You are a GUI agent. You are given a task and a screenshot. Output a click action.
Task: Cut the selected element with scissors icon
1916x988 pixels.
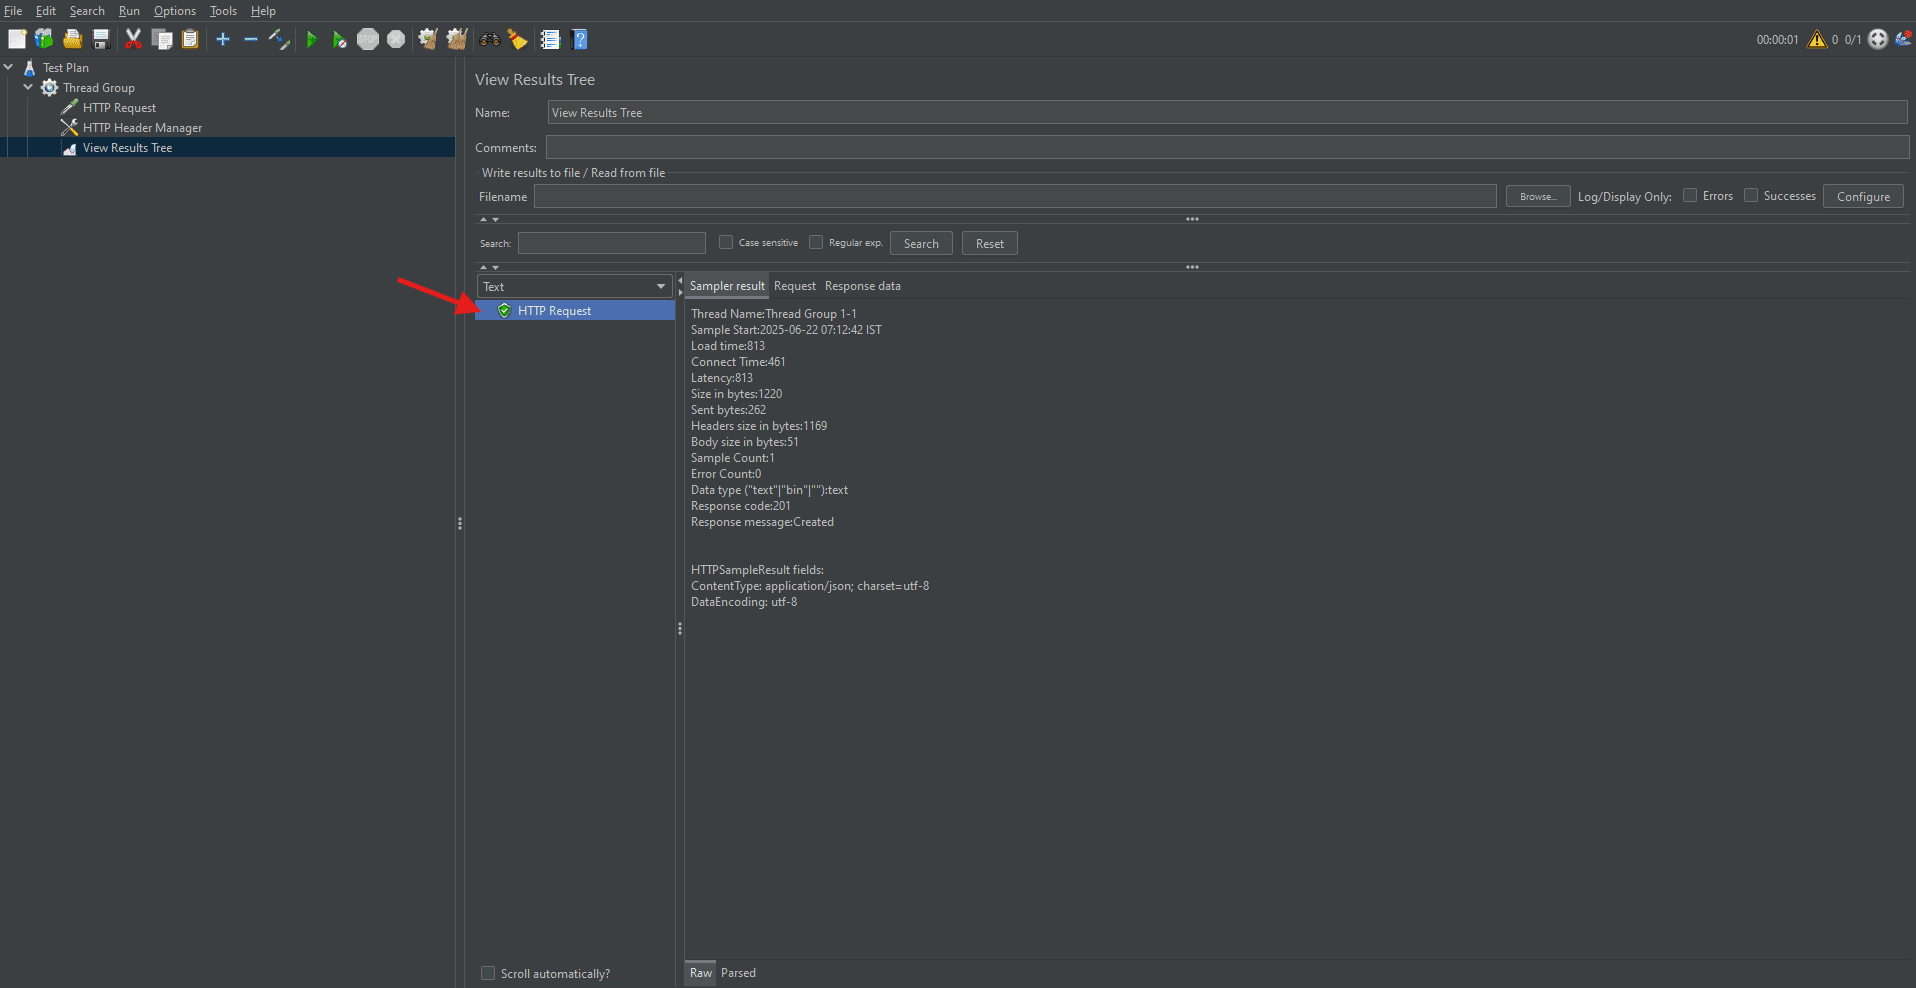point(133,39)
